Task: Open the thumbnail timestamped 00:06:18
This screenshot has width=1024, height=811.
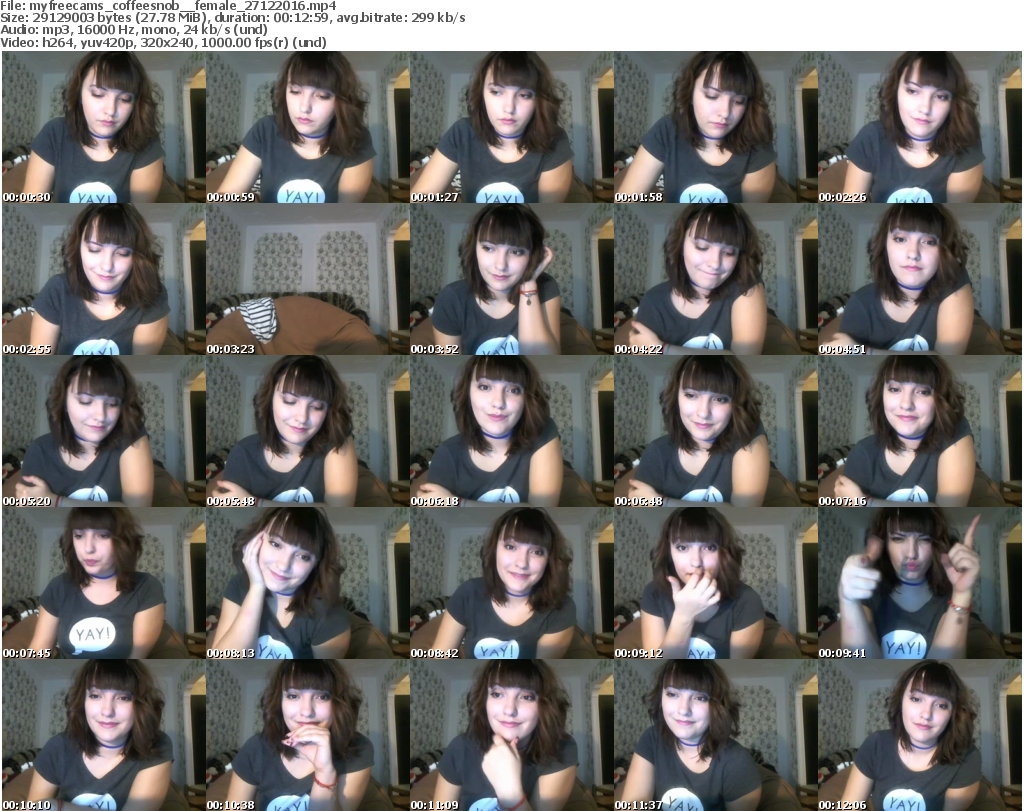Action: click(511, 432)
